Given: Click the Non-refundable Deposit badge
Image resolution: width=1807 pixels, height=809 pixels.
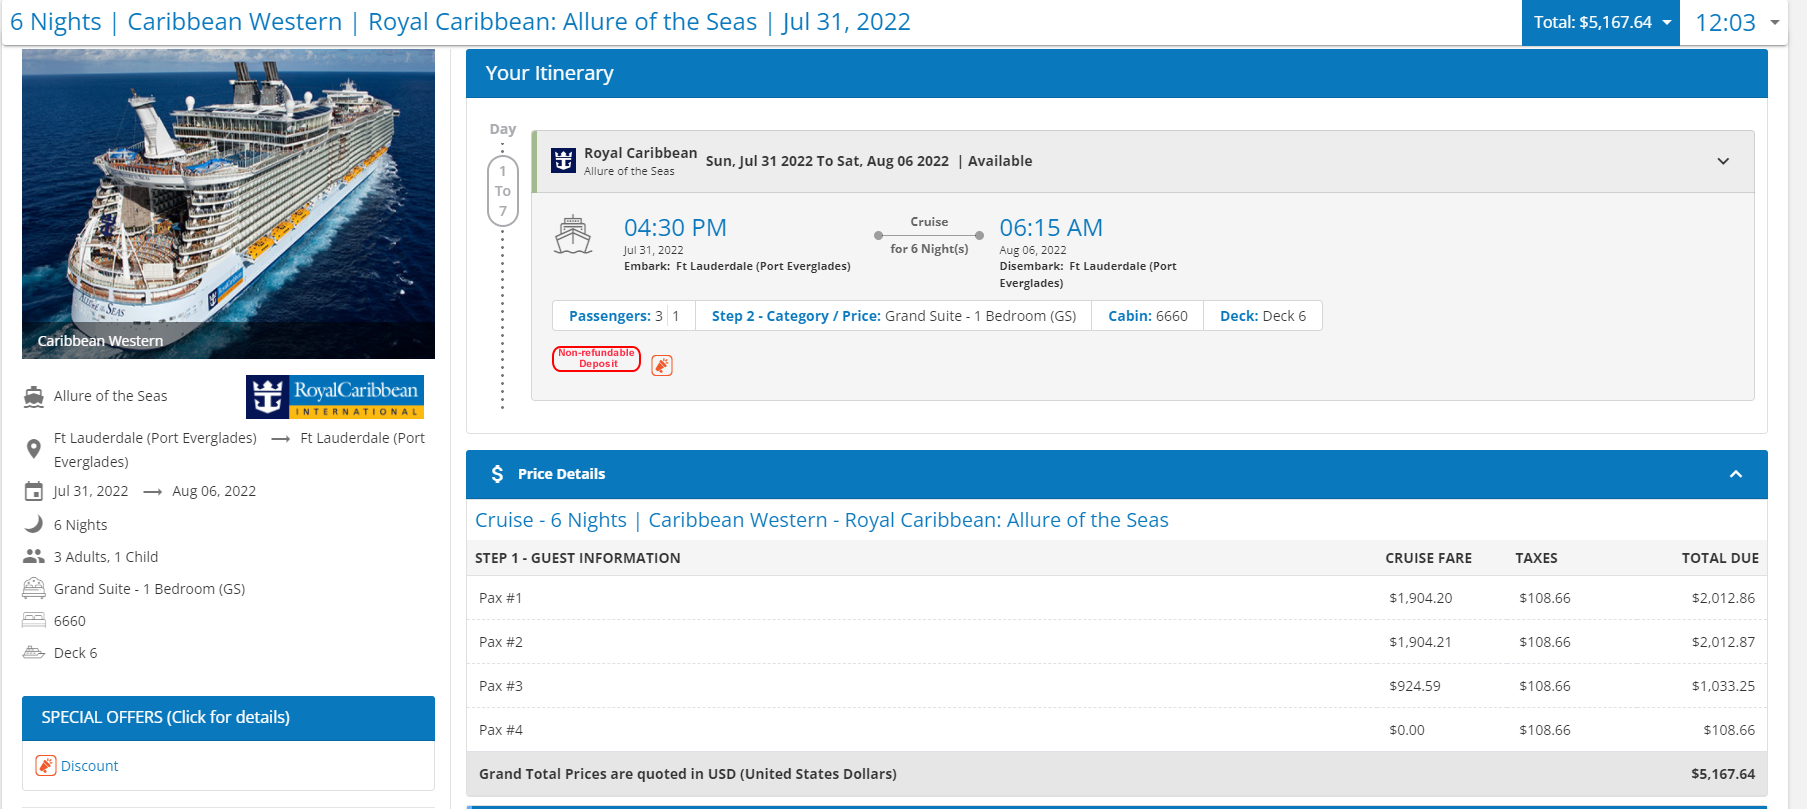Looking at the screenshot, I should click(x=596, y=359).
